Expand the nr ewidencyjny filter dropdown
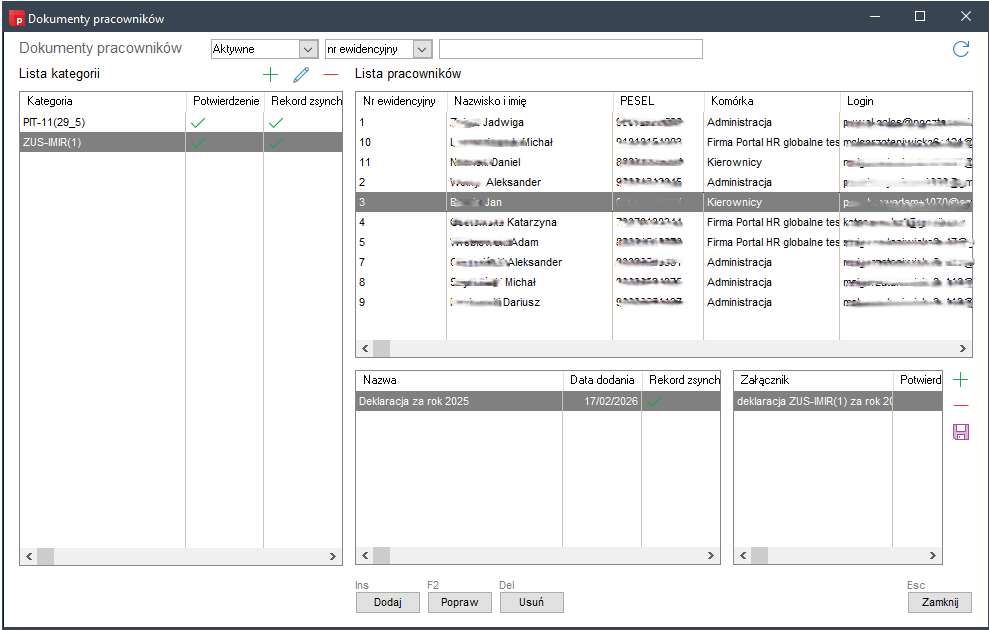Image resolution: width=989 pixels, height=630 pixels. pos(421,49)
